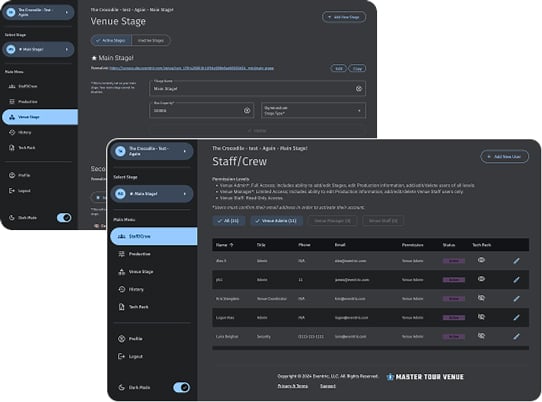Select highlighted Venue Stage item in back window
The image size is (542, 402).
pos(40,117)
